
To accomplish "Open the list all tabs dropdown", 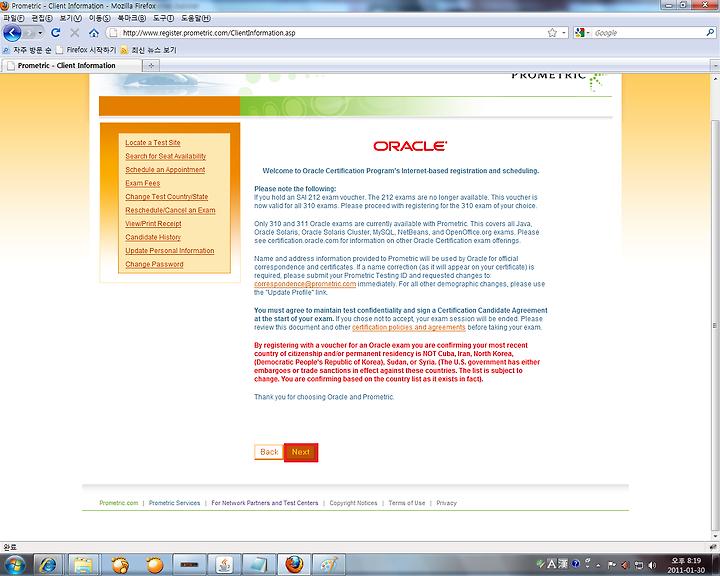I will pyautogui.click(x=715, y=66).
